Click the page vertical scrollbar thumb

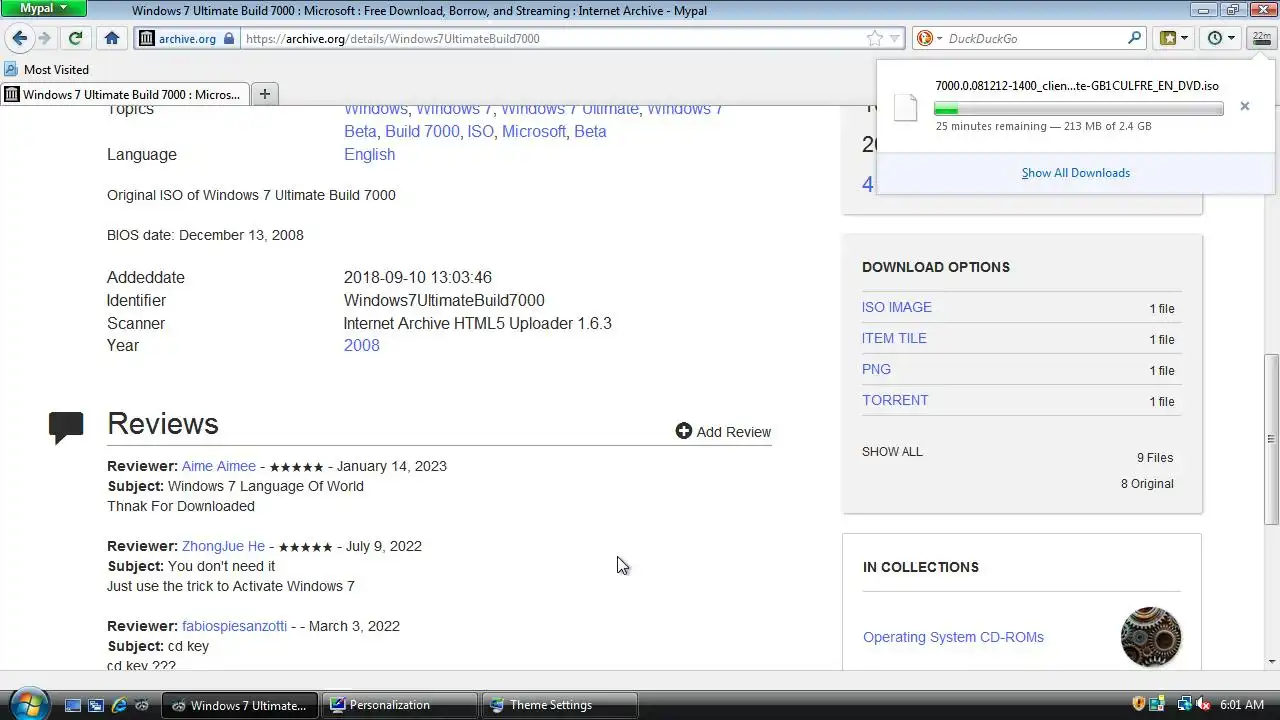click(x=1272, y=438)
